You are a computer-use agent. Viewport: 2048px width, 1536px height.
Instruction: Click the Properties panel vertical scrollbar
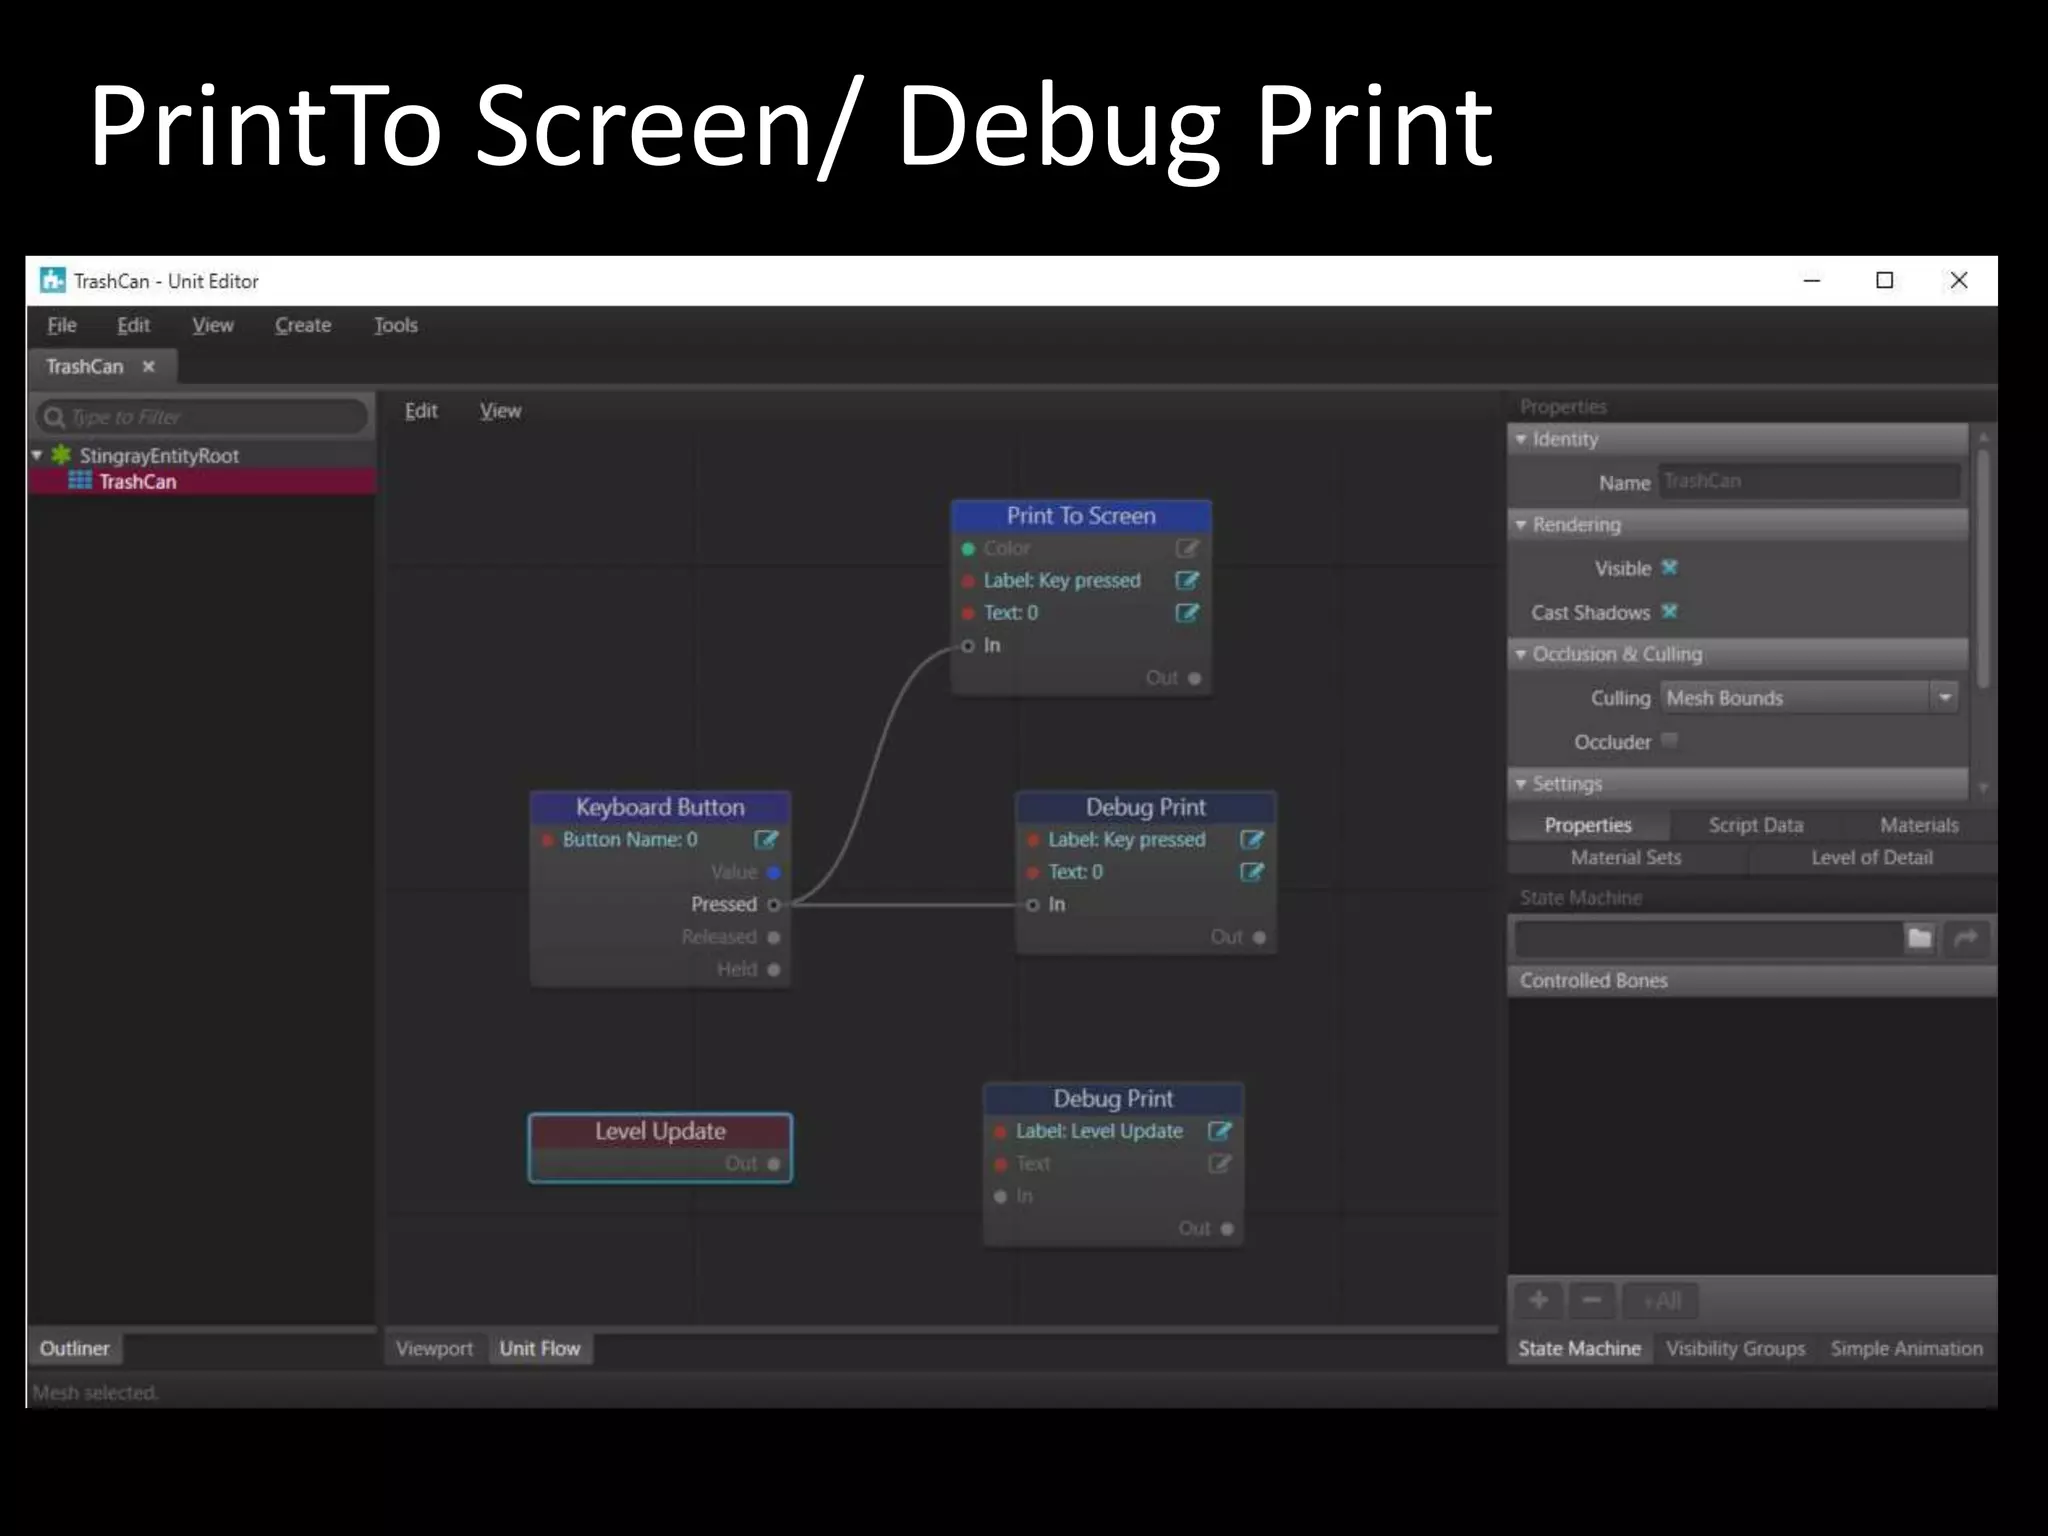coord(1983,570)
